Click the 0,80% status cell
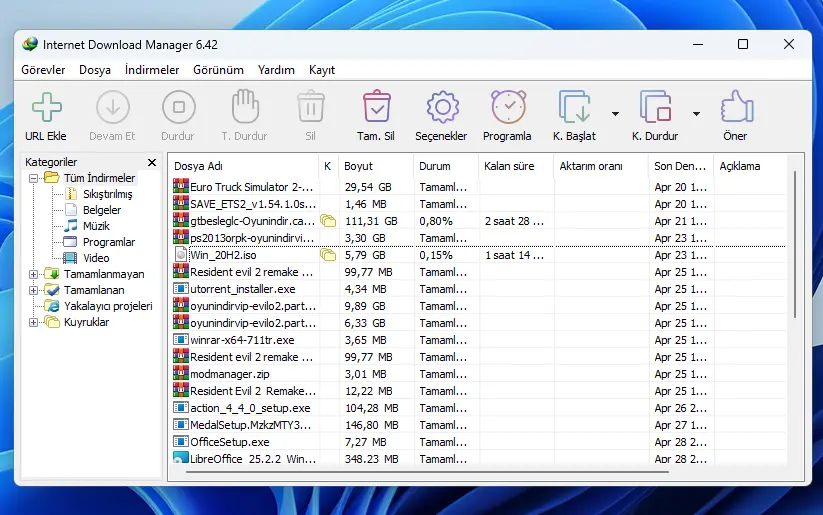 (436, 221)
